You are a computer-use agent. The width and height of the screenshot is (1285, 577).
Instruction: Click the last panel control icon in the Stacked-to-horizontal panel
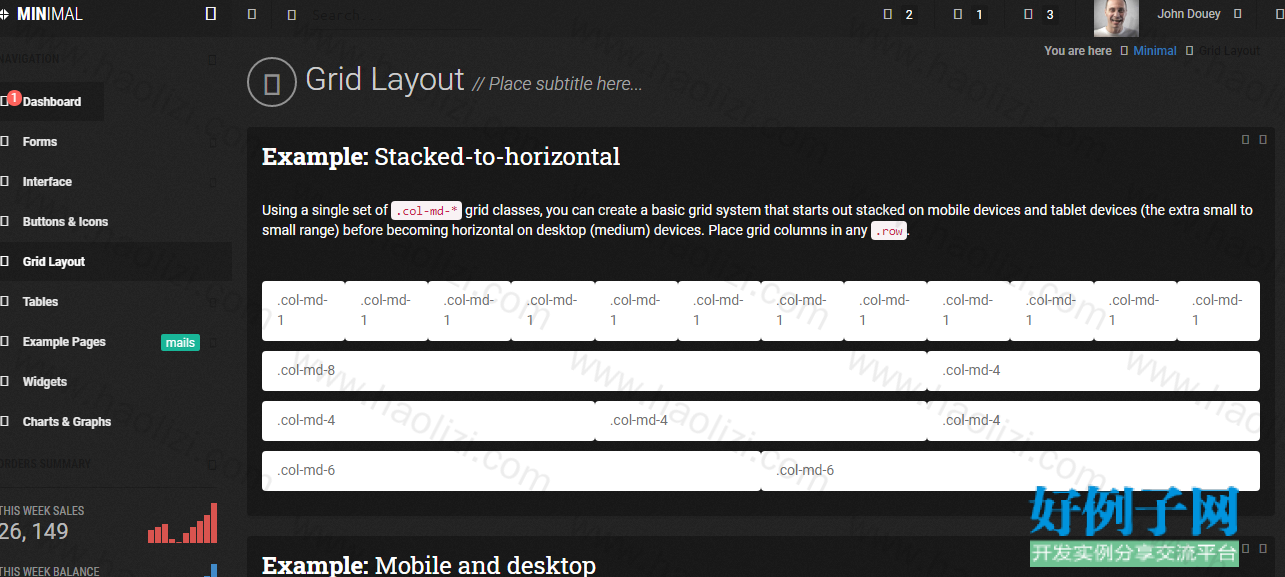[x=1263, y=140]
